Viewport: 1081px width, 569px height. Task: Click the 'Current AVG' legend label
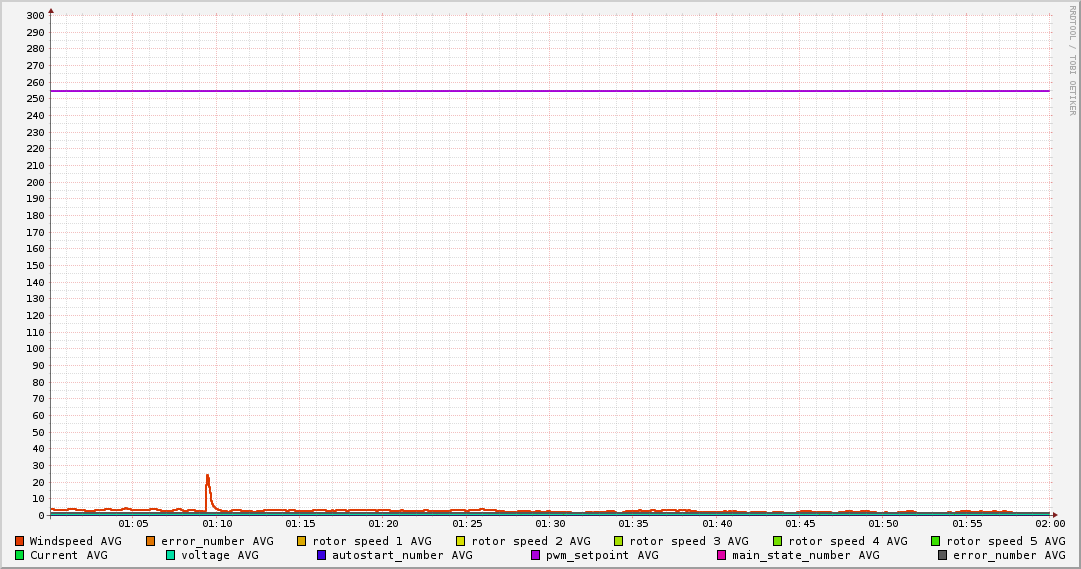[x=68, y=555]
